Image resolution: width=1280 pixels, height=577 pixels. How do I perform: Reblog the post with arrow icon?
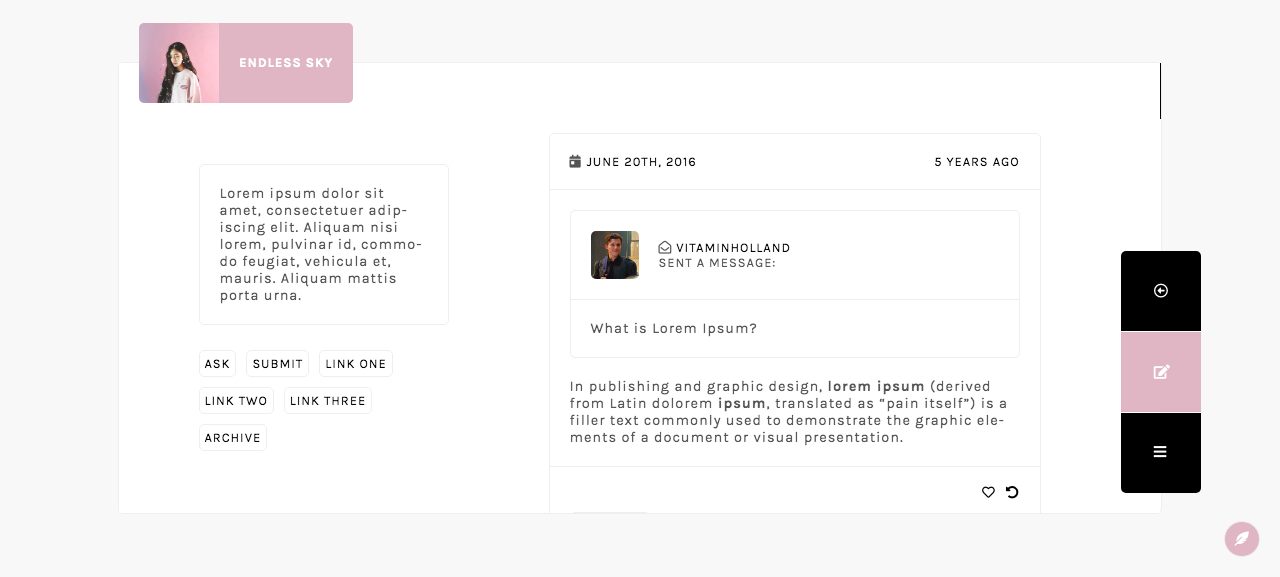(1012, 492)
